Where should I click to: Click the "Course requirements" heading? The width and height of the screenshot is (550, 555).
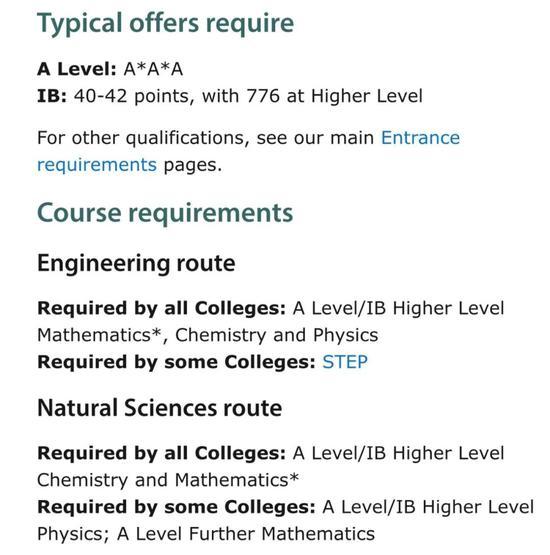pyautogui.click(x=165, y=213)
